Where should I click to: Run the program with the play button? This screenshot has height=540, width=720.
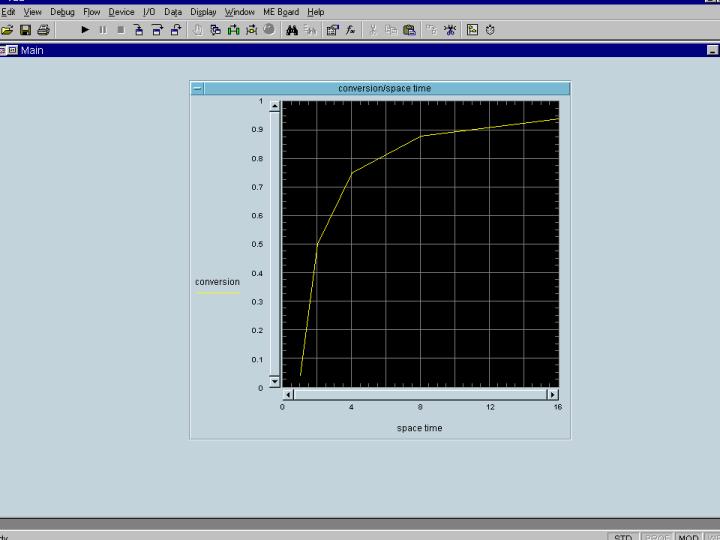click(x=85, y=30)
